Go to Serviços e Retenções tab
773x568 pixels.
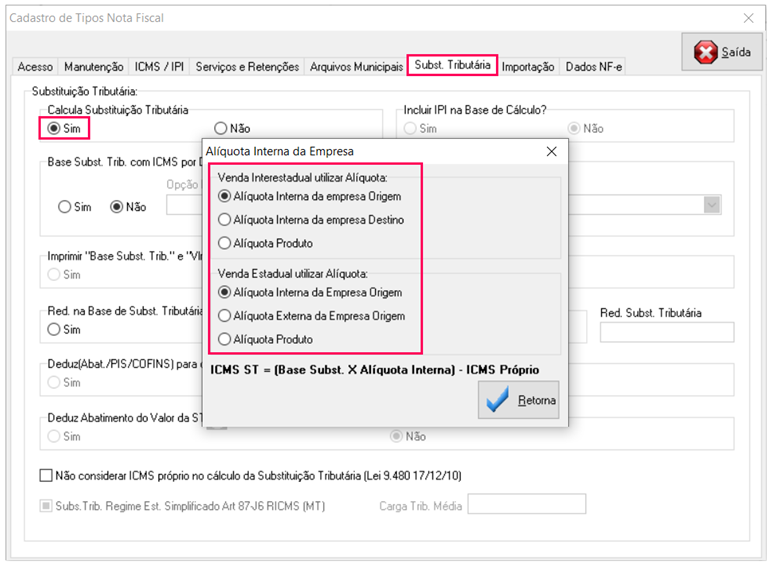[x=247, y=67]
